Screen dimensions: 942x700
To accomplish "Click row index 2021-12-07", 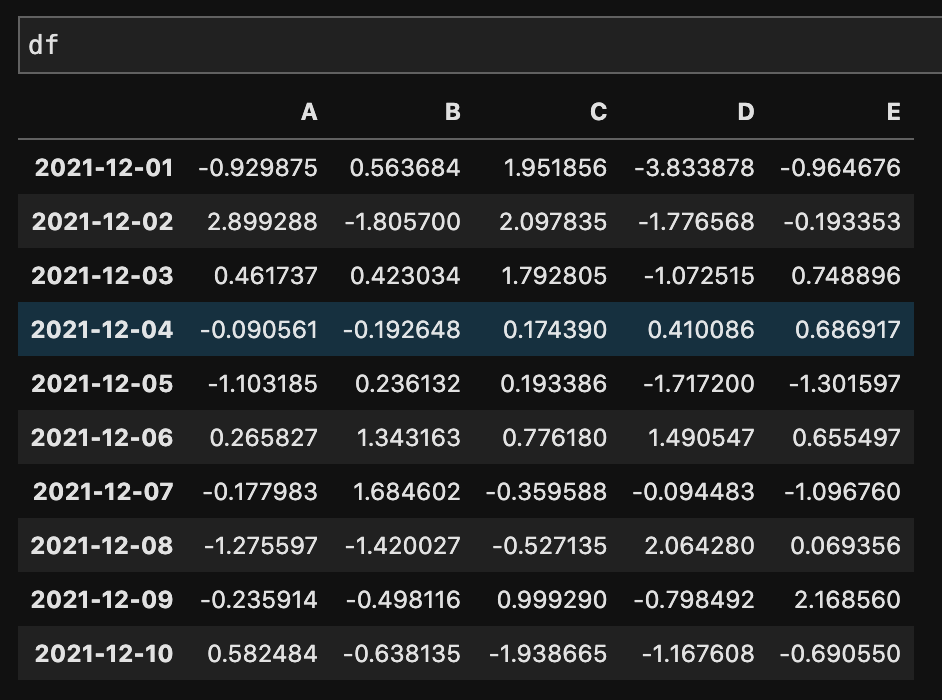I will pos(103,492).
